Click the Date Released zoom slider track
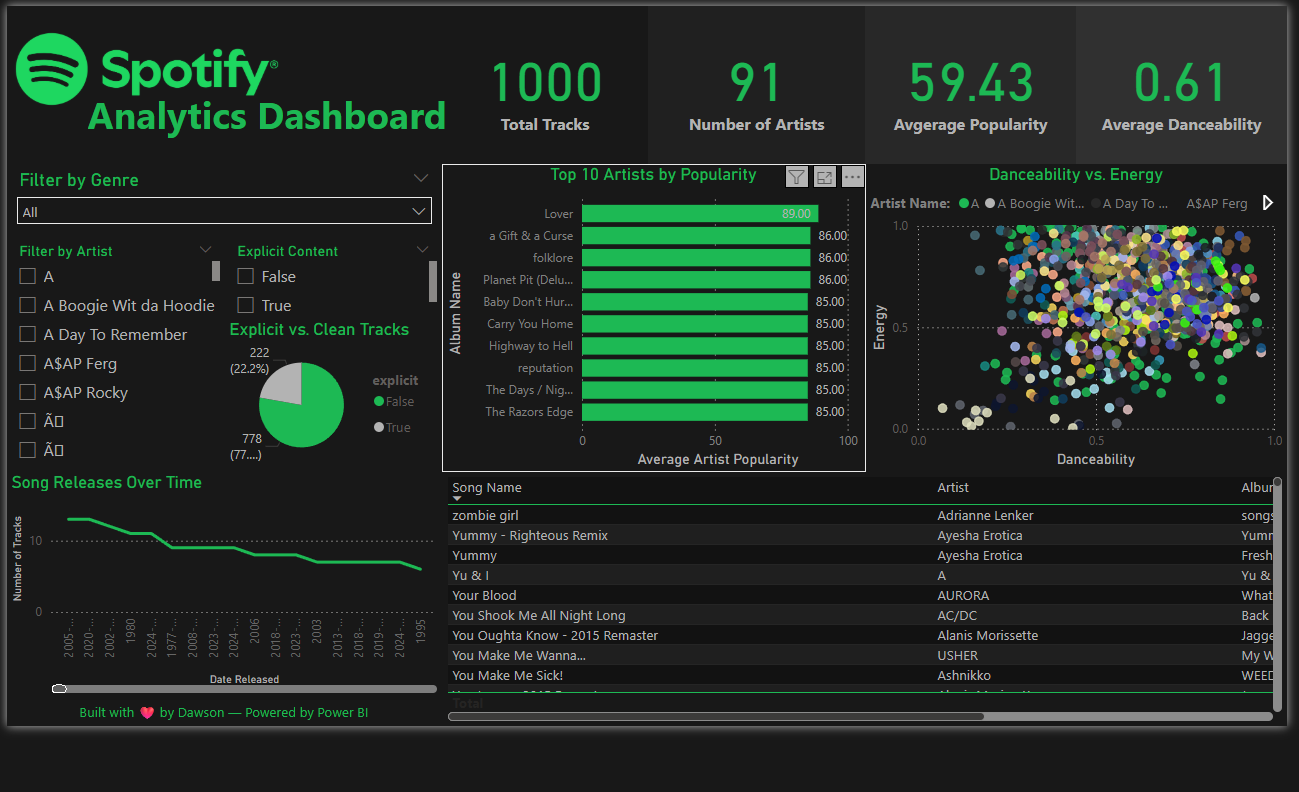Image resolution: width=1299 pixels, height=792 pixels. pyautogui.click(x=245, y=689)
